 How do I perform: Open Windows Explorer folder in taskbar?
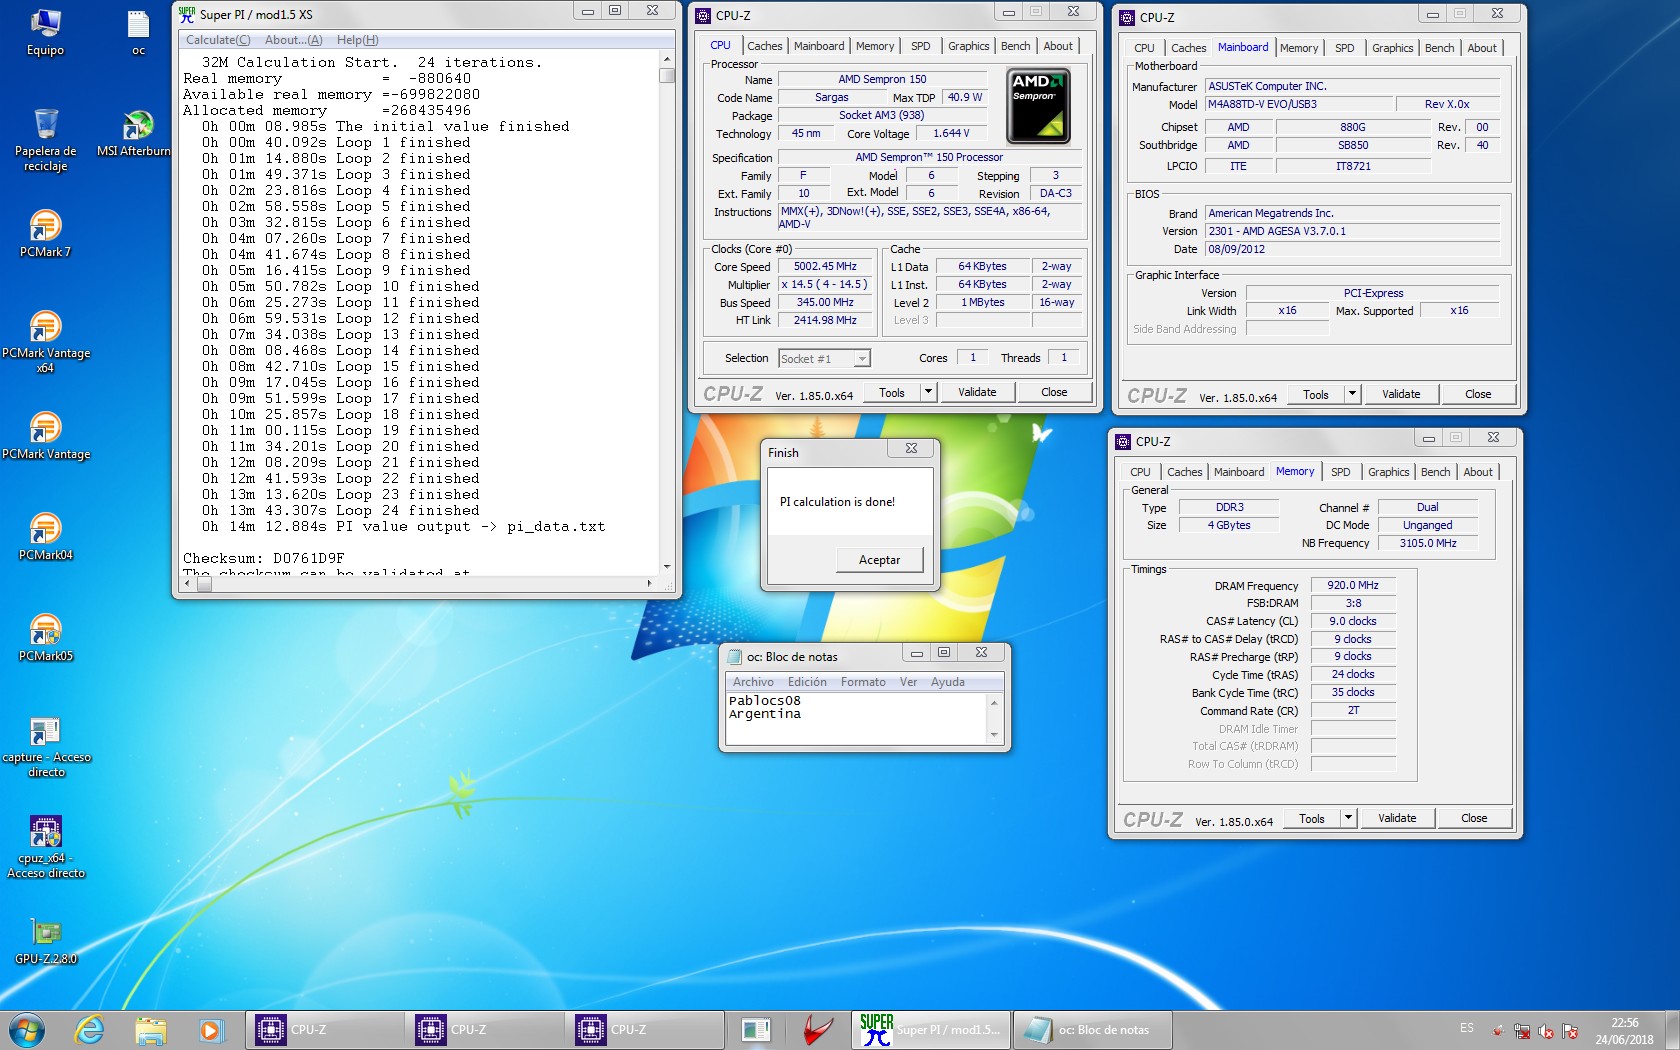point(150,1030)
